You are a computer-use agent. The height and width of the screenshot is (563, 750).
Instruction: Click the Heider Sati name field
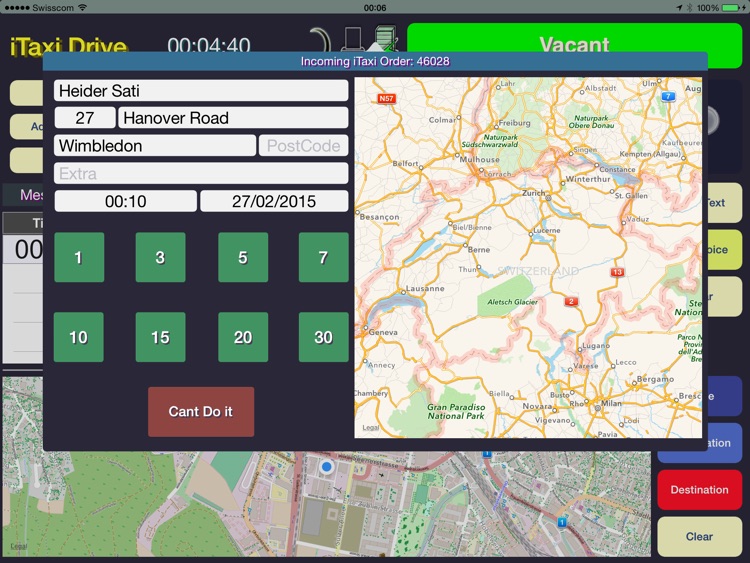(x=201, y=91)
